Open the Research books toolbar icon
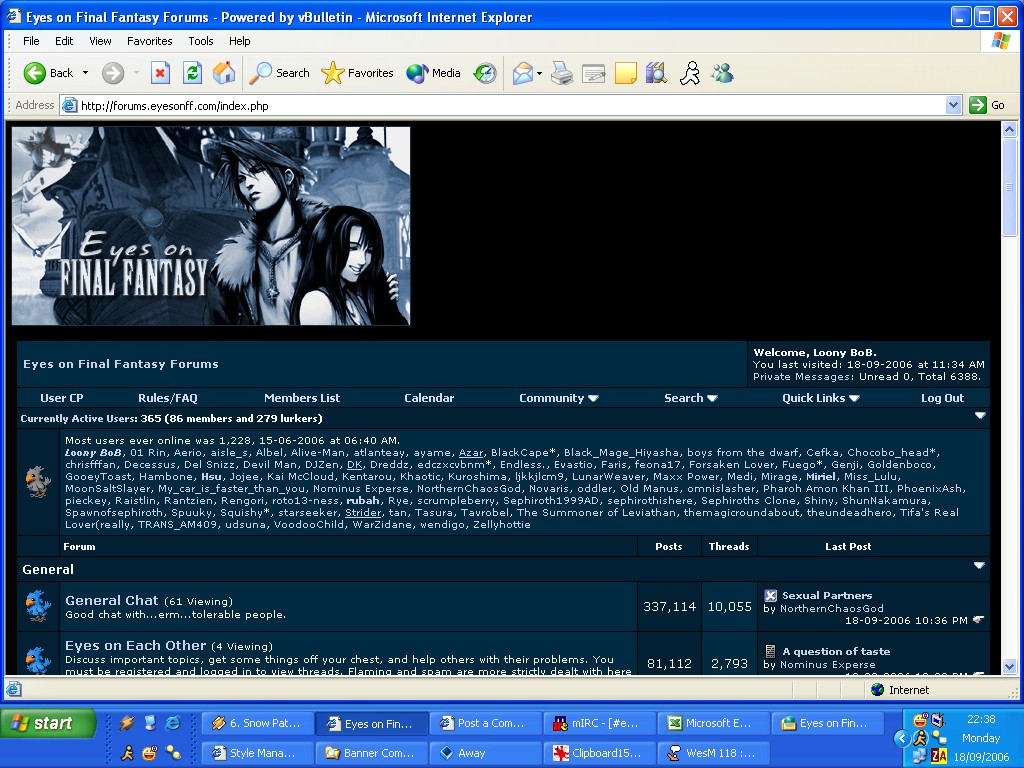Viewport: 1024px width, 768px height. pyautogui.click(x=656, y=73)
